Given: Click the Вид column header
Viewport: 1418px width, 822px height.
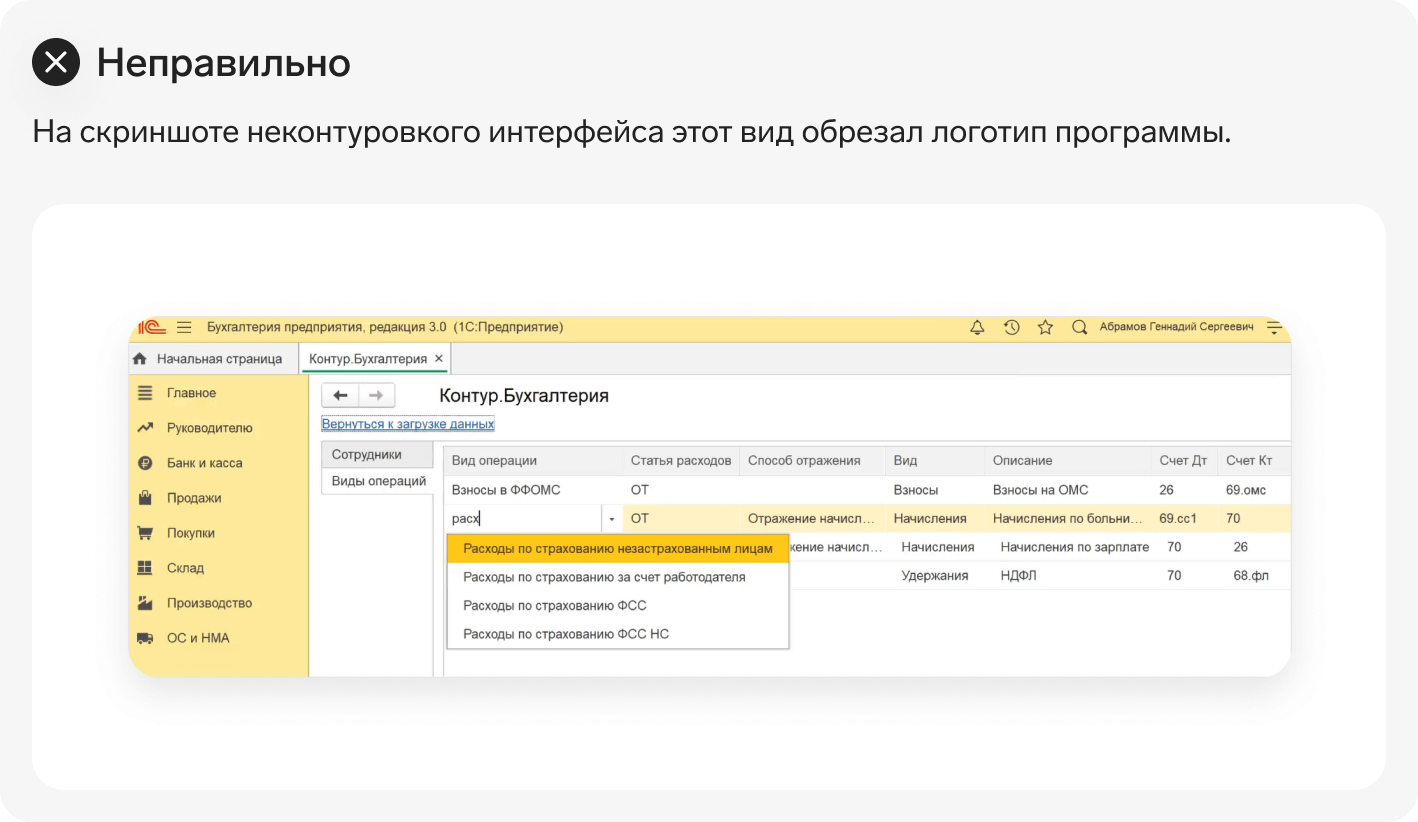Looking at the screenshot, I should pos(935,461).
